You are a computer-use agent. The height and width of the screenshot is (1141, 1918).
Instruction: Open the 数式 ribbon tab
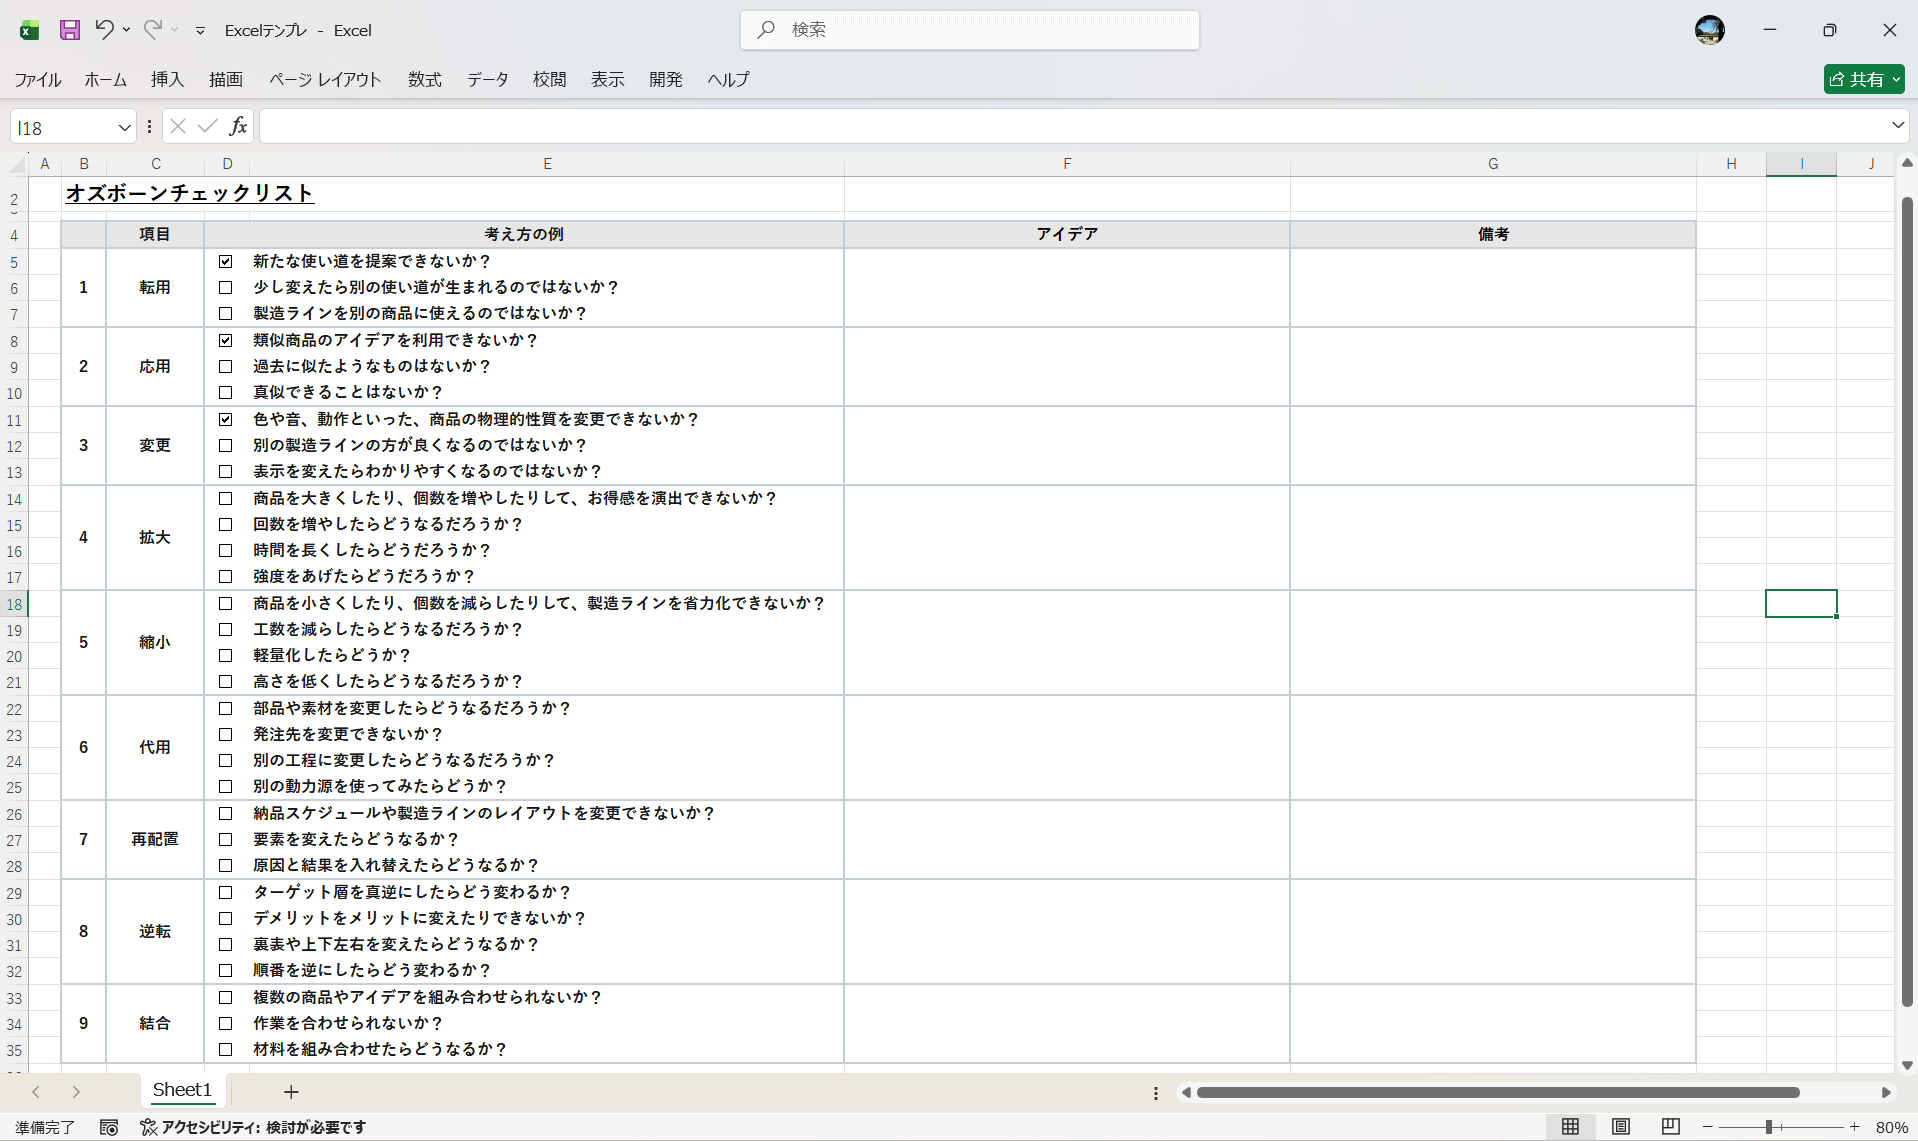click(424, 79)
